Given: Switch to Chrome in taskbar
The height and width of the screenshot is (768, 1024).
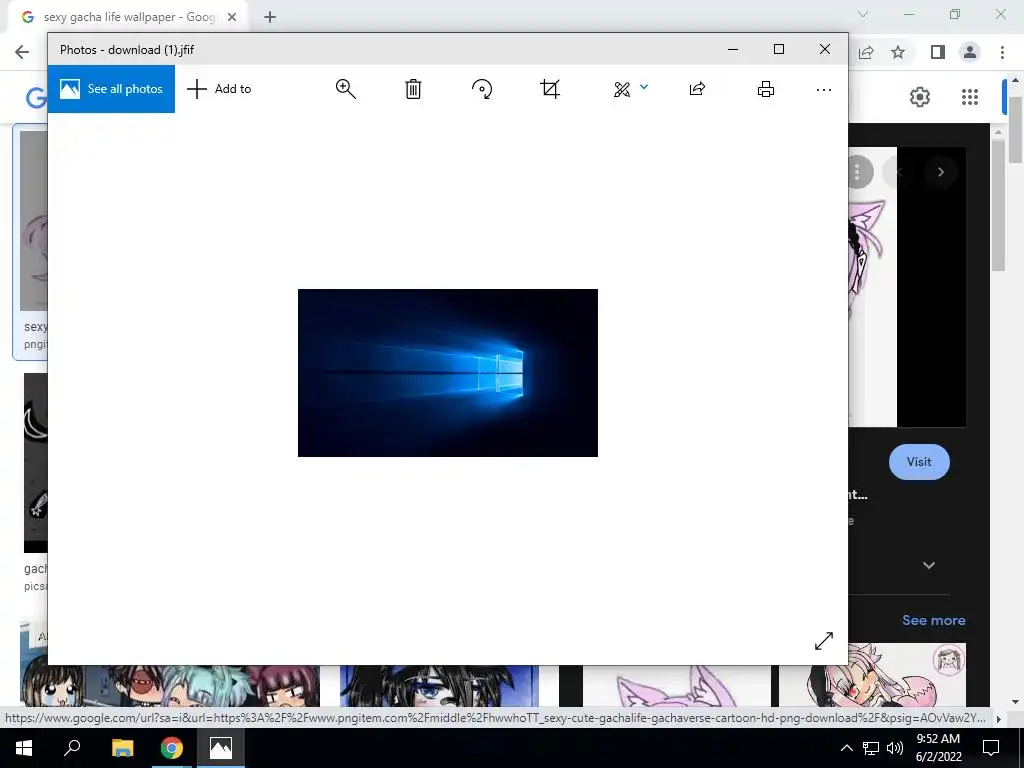Looking at the screenshot, I should point(172,748).
